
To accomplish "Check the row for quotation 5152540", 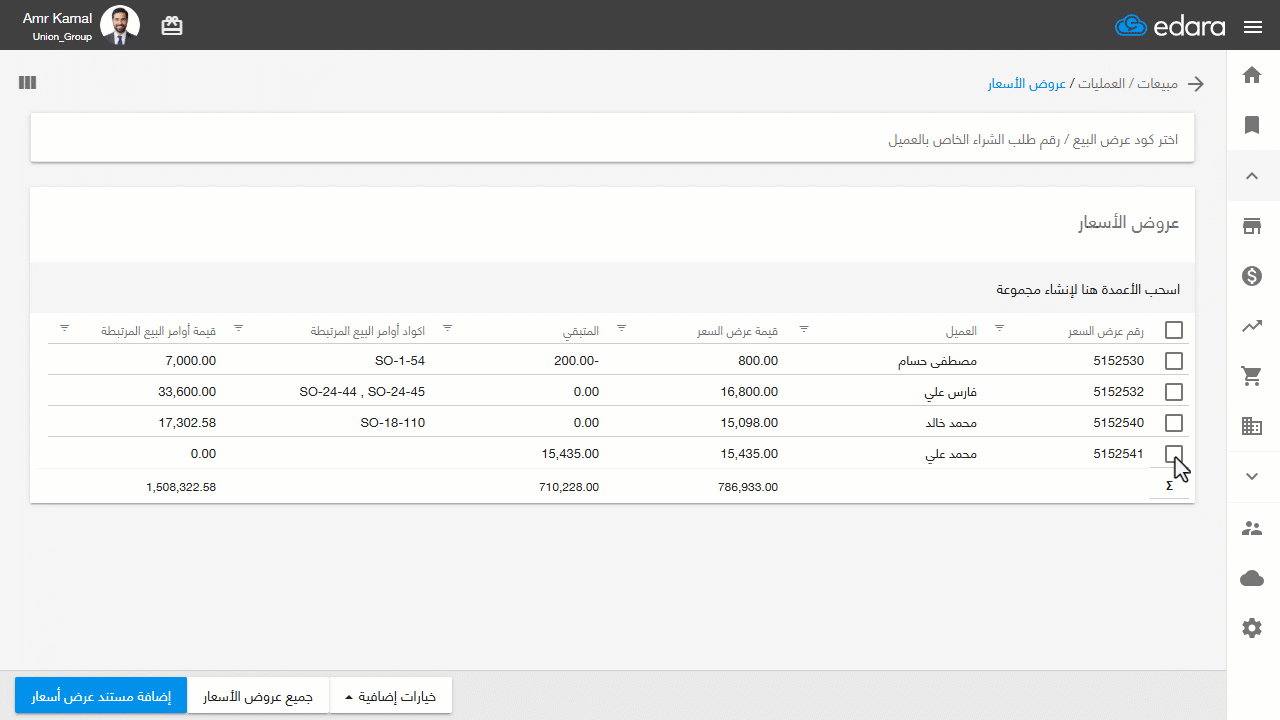I will [1174, 423].
